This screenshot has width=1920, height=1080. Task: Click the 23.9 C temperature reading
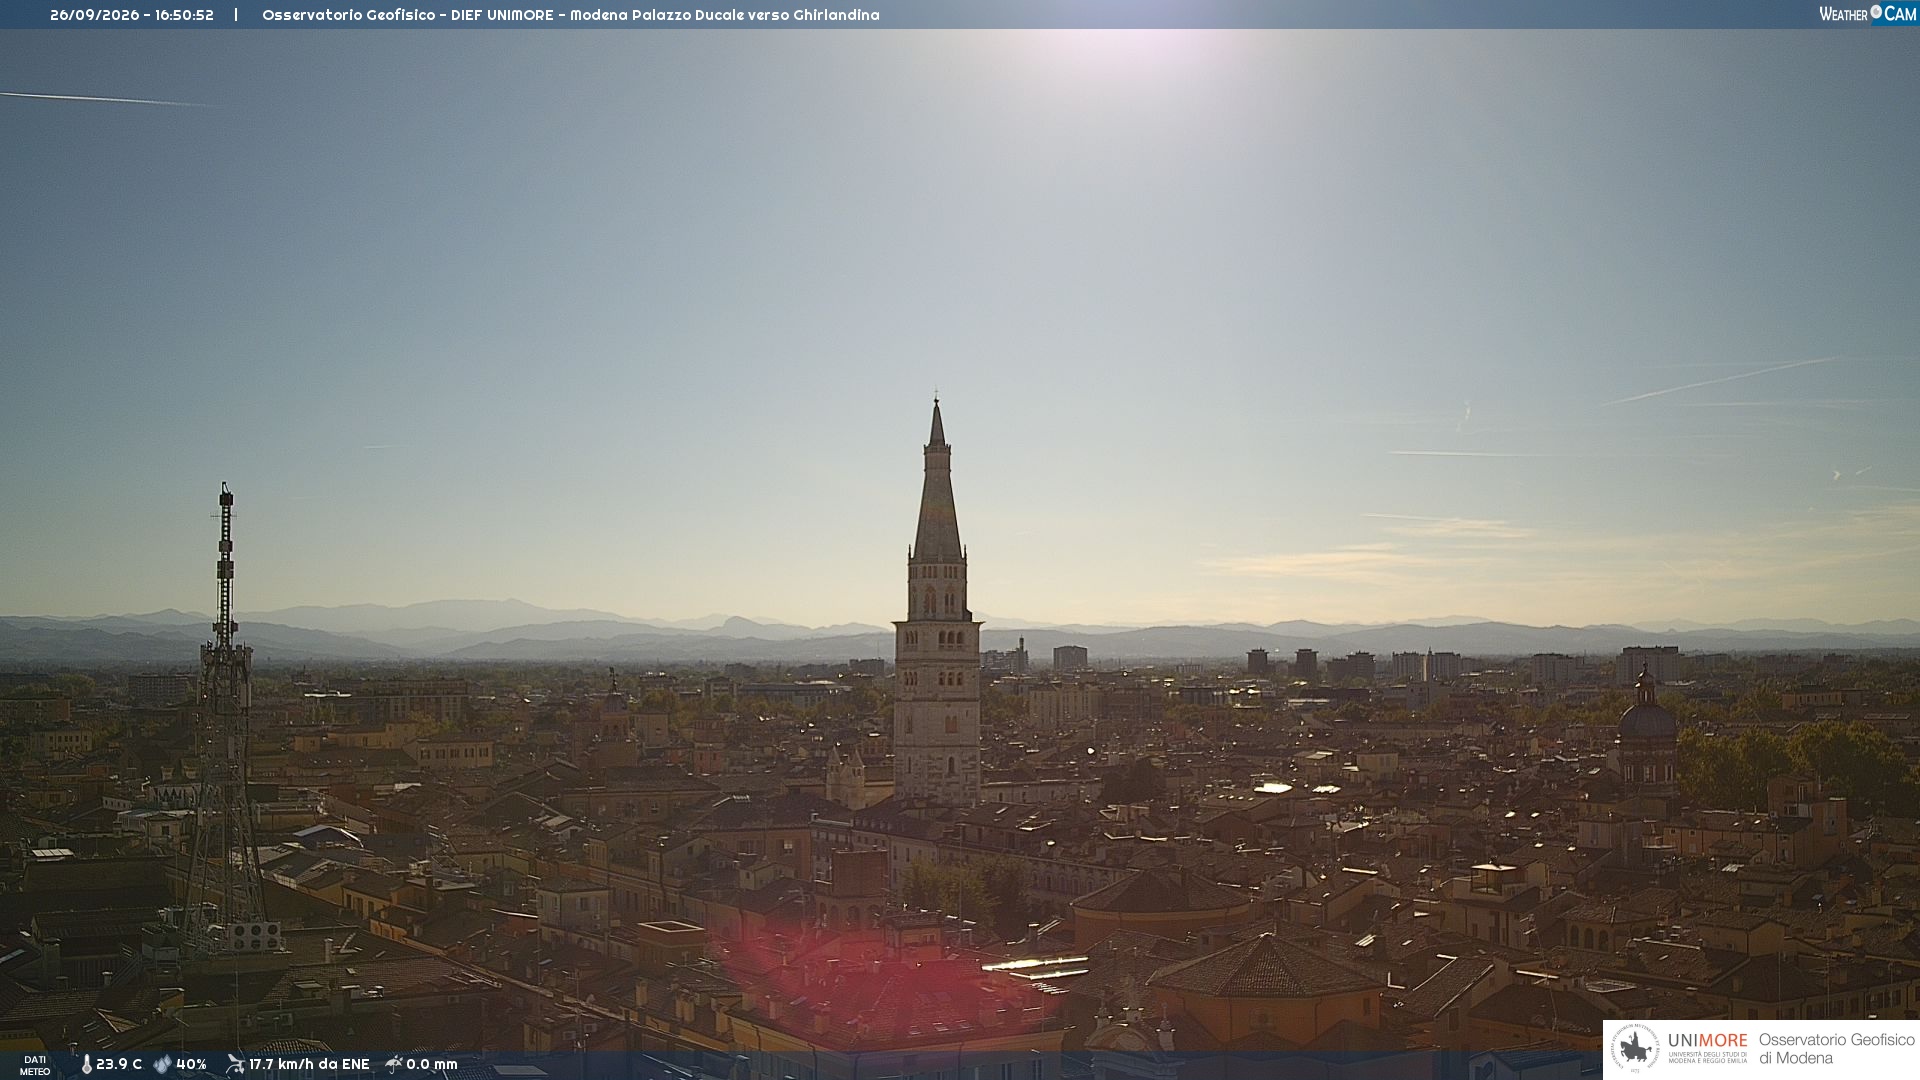(119, 1065)
